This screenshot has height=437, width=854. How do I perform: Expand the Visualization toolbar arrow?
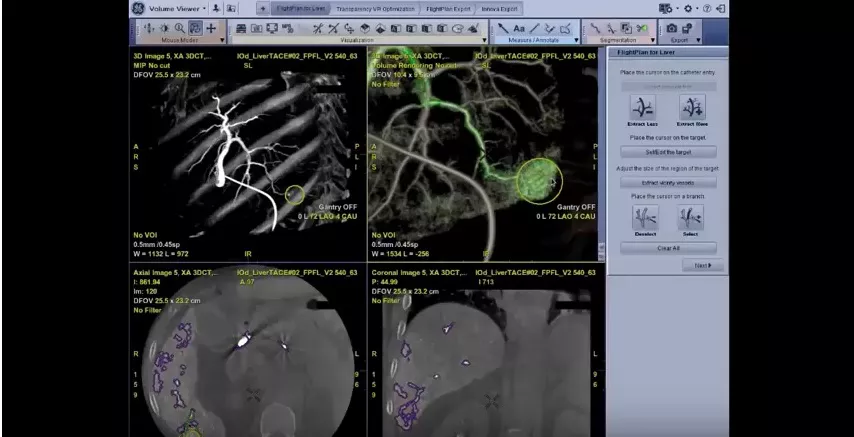click(484, 40)
